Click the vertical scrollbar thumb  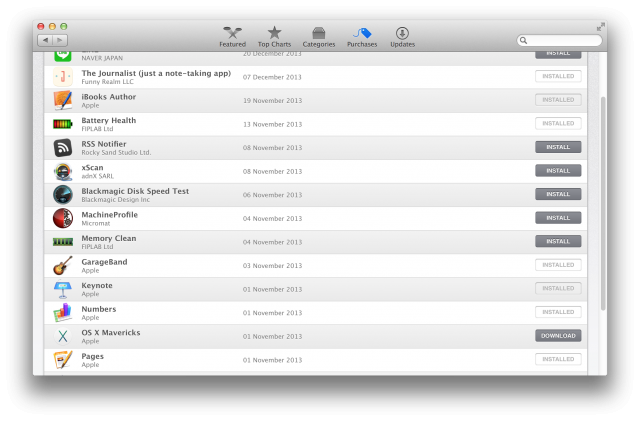[x=603, y=204]
